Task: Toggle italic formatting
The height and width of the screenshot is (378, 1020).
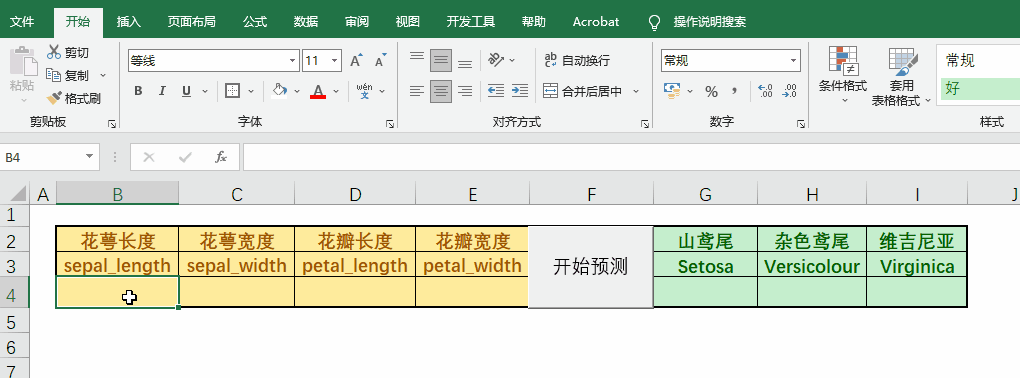Action: click(x=162, y=91)
